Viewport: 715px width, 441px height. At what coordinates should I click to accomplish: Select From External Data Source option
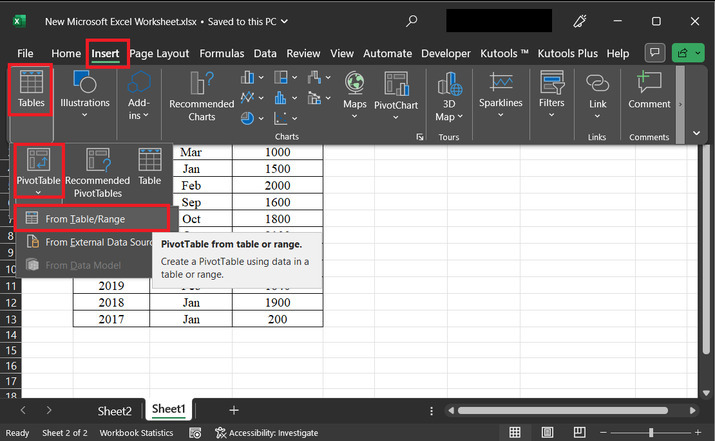[x=90, y=242]
